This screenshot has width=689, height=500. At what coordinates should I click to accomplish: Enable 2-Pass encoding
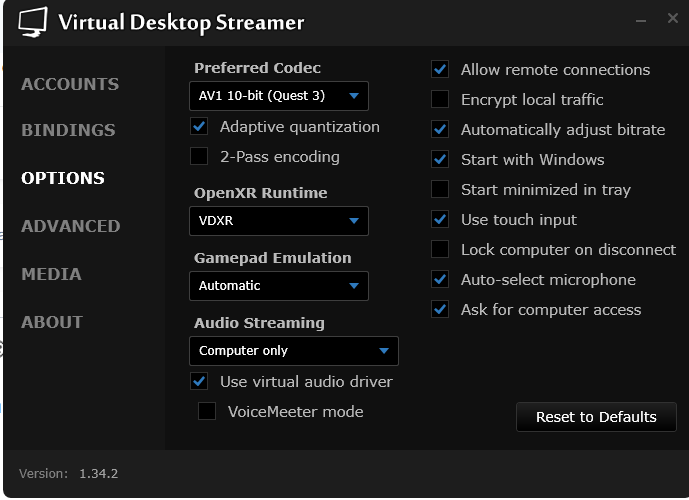point(199,157)
